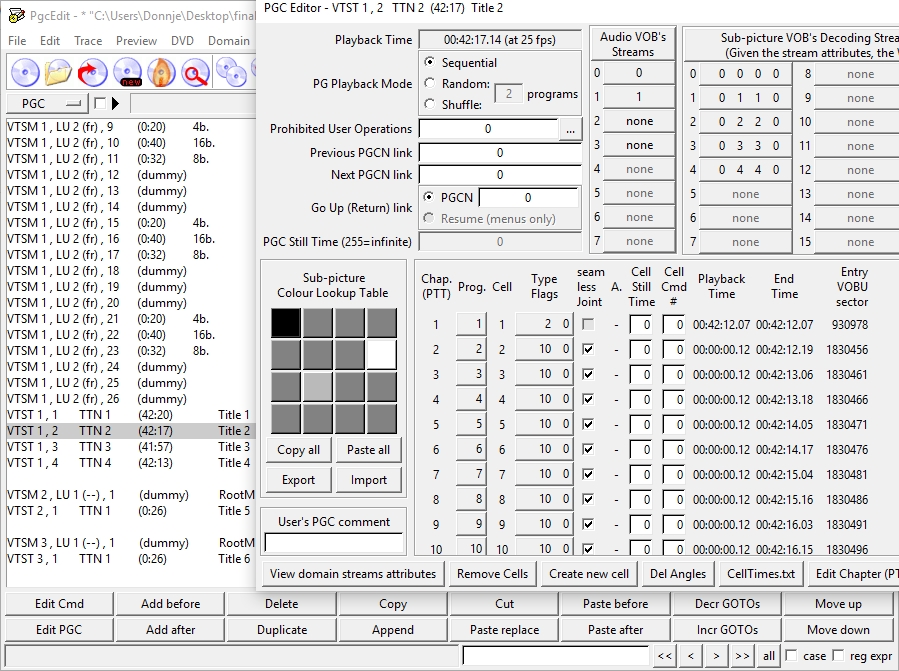Click the Edit Cmd button
This screenshot has height=671, width=899.
59,604
